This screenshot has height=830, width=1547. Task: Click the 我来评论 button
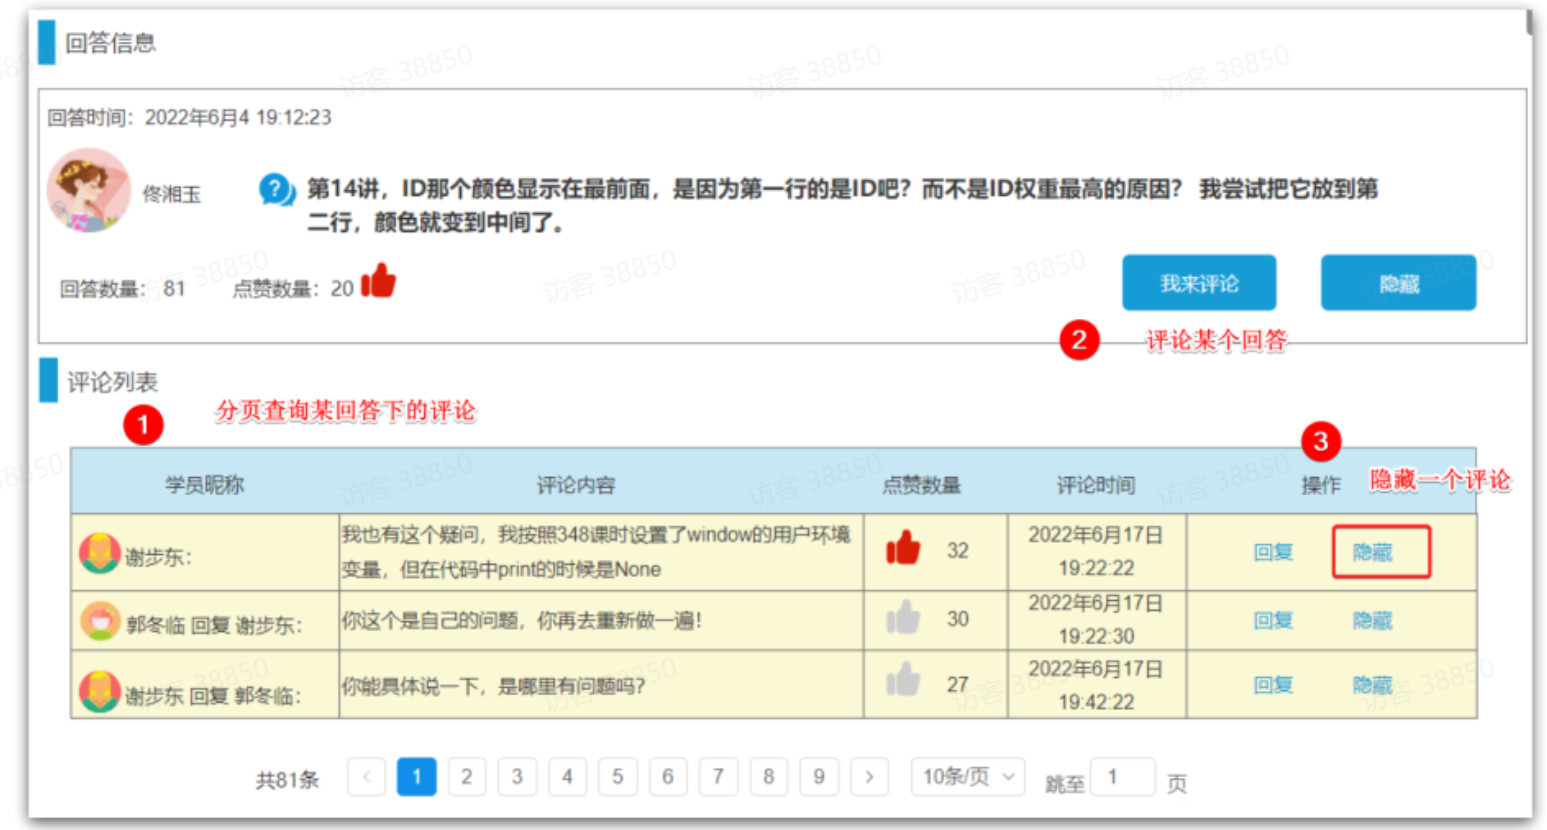click(x=1199, y=283)
